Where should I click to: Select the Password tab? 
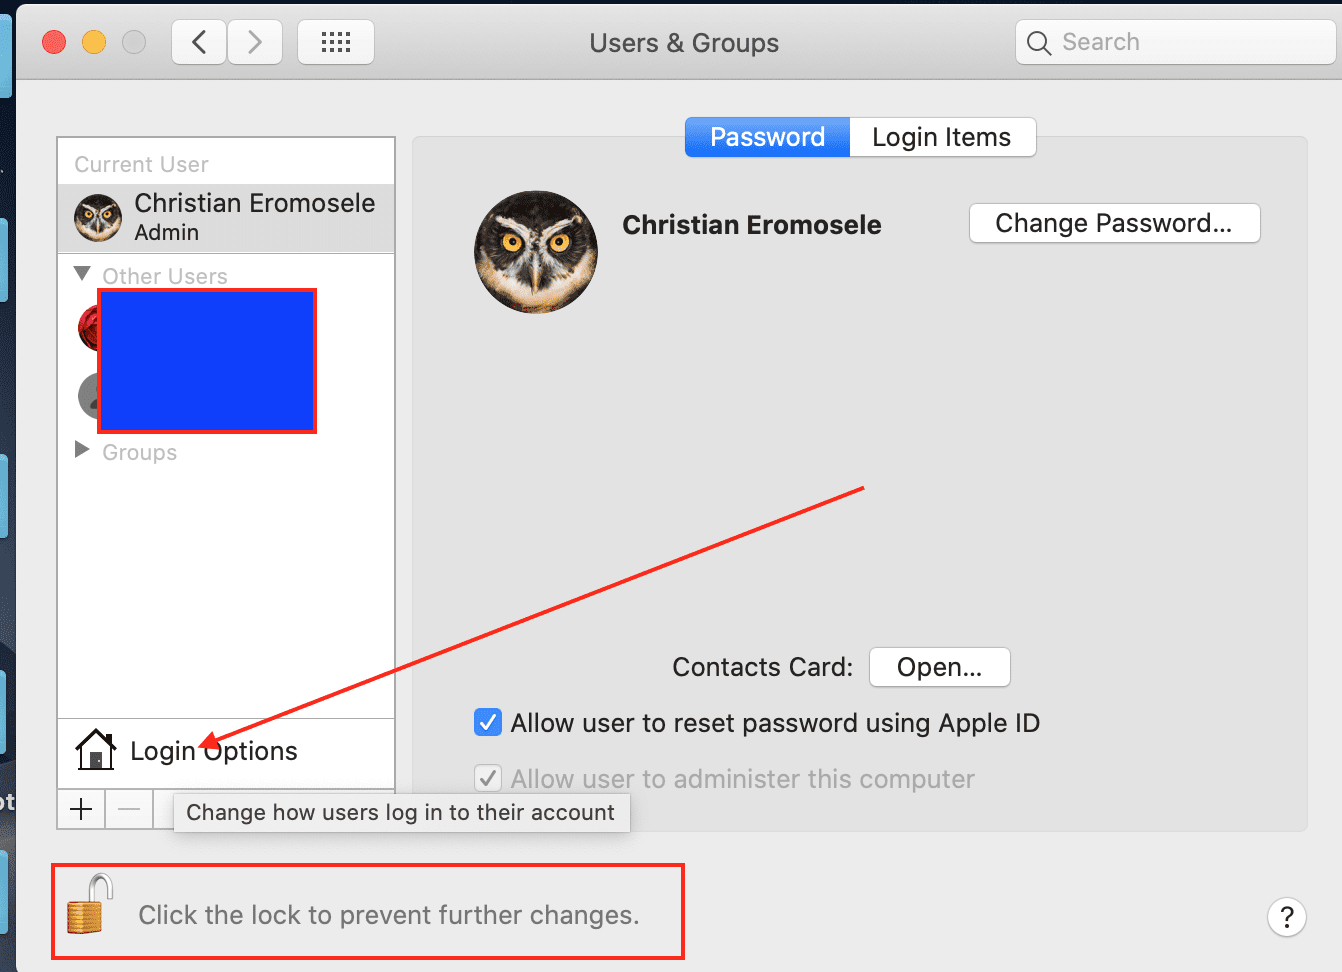click(x=767, y=137)
